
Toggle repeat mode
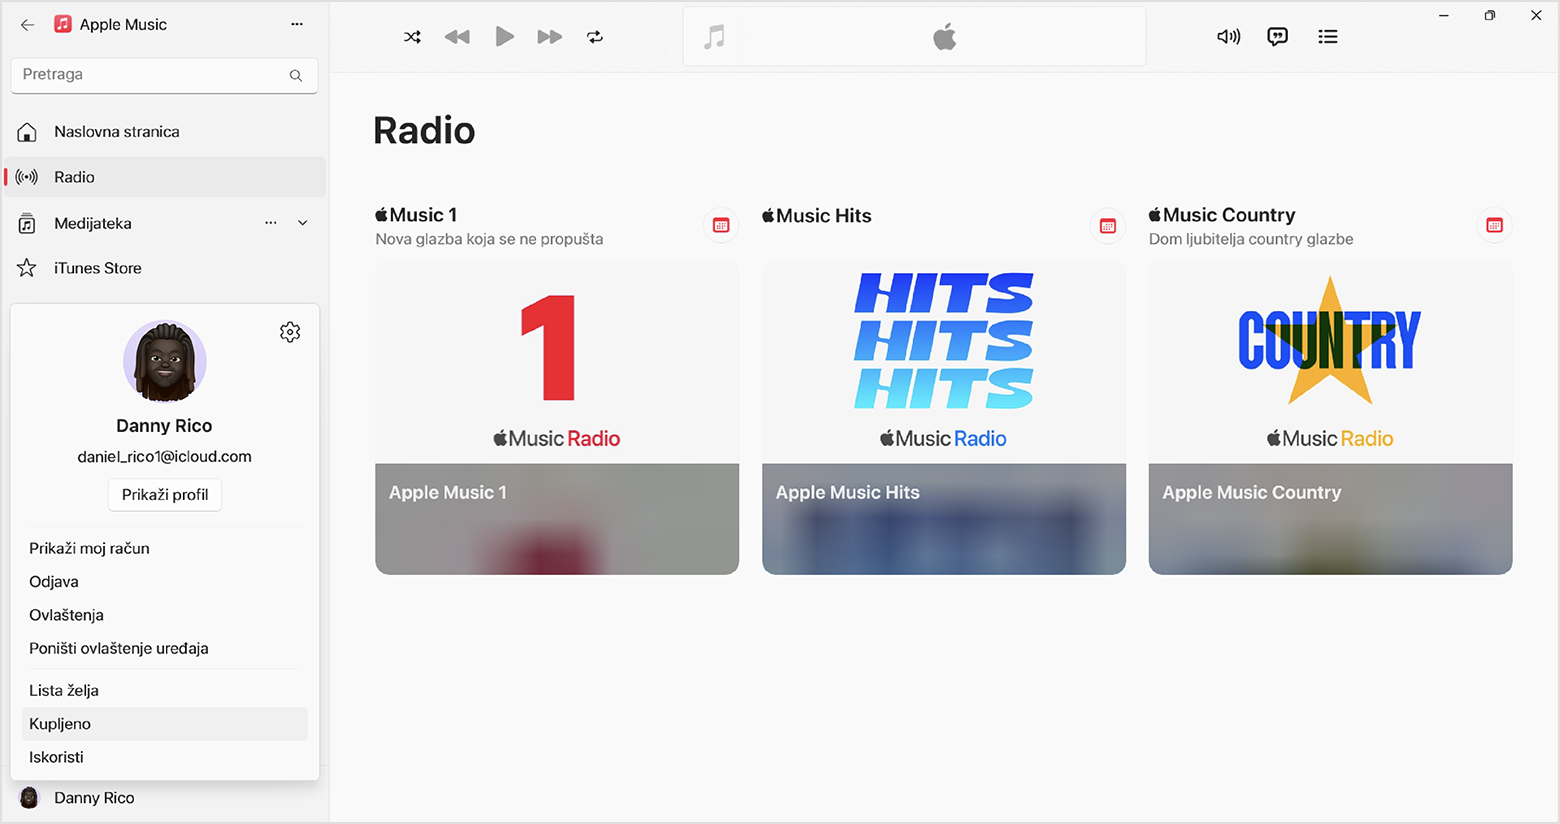[595, 36]
